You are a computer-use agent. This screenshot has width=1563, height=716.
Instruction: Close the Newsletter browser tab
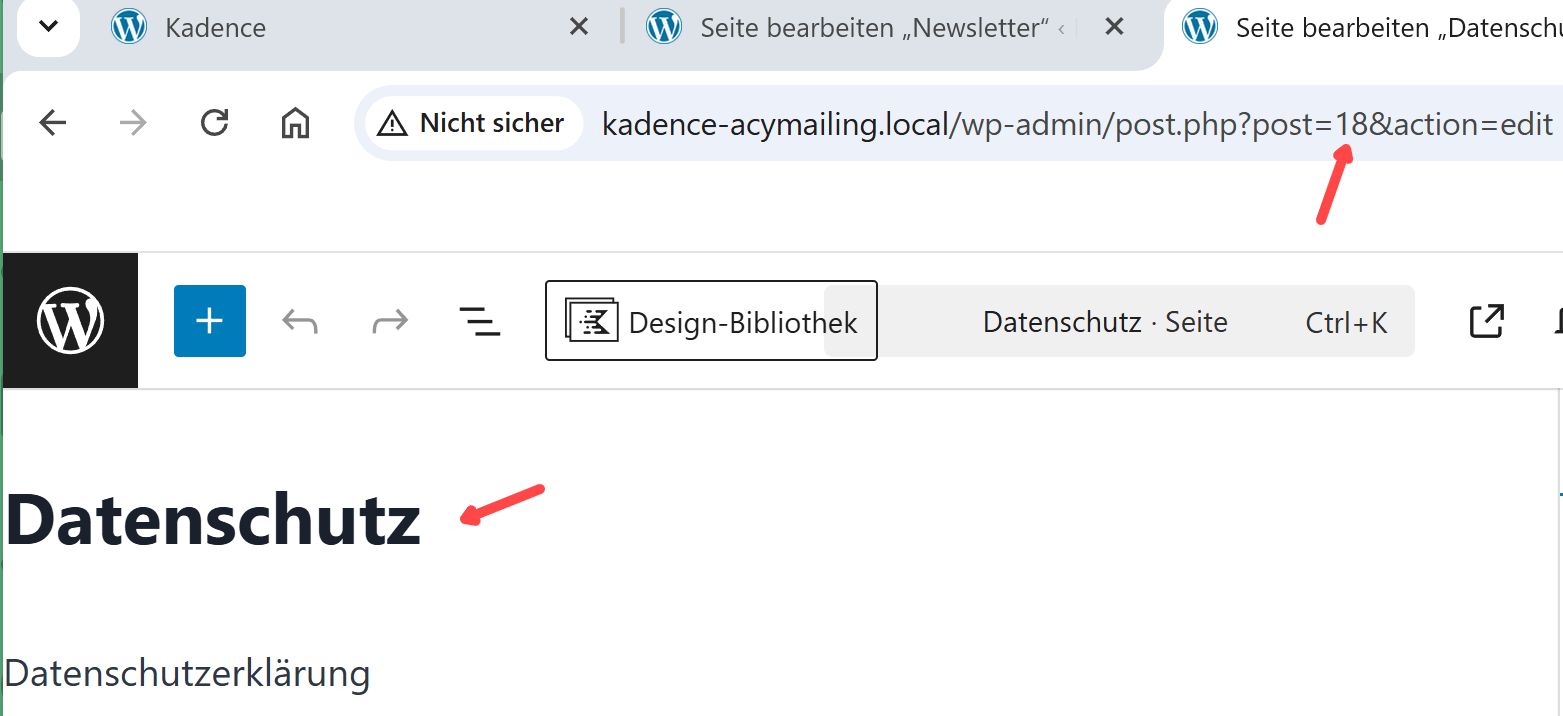(x=1114, y=27)
